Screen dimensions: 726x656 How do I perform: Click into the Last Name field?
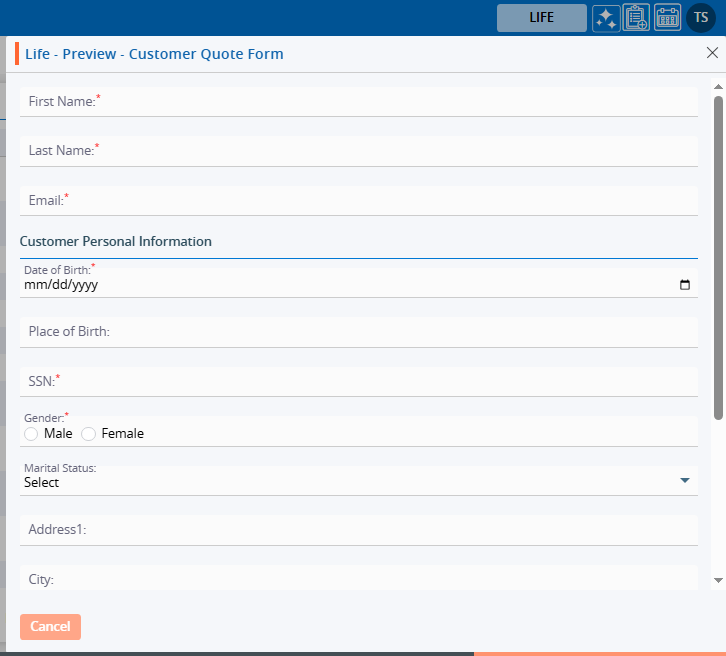(x=358, y=151)
